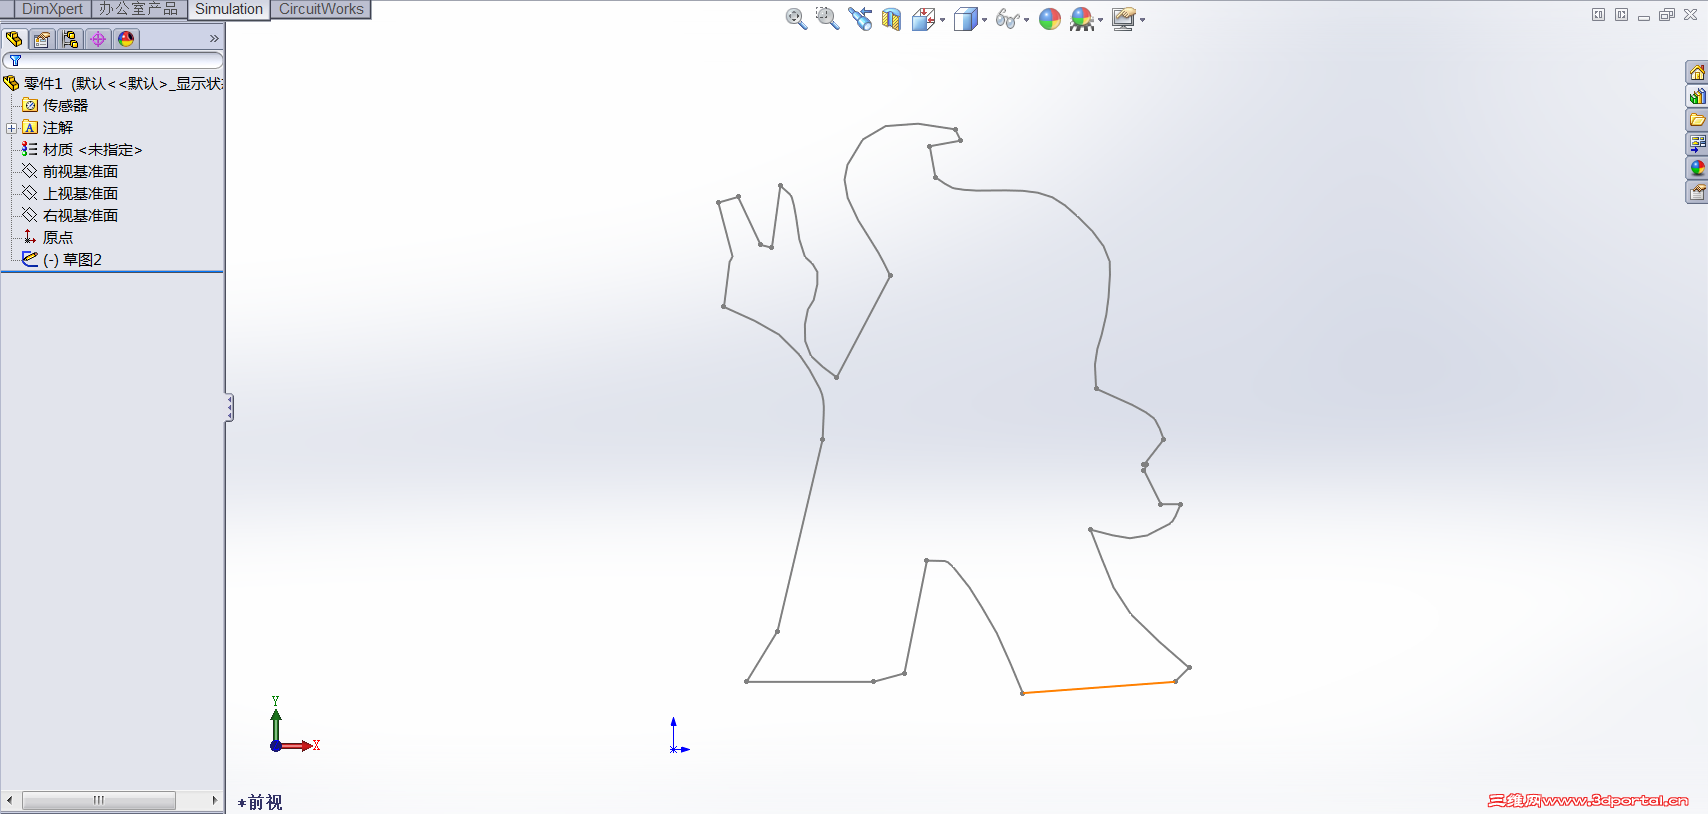Switch to the CircuitWorks tab
The image size is (1708, 814).
(321, 9)
